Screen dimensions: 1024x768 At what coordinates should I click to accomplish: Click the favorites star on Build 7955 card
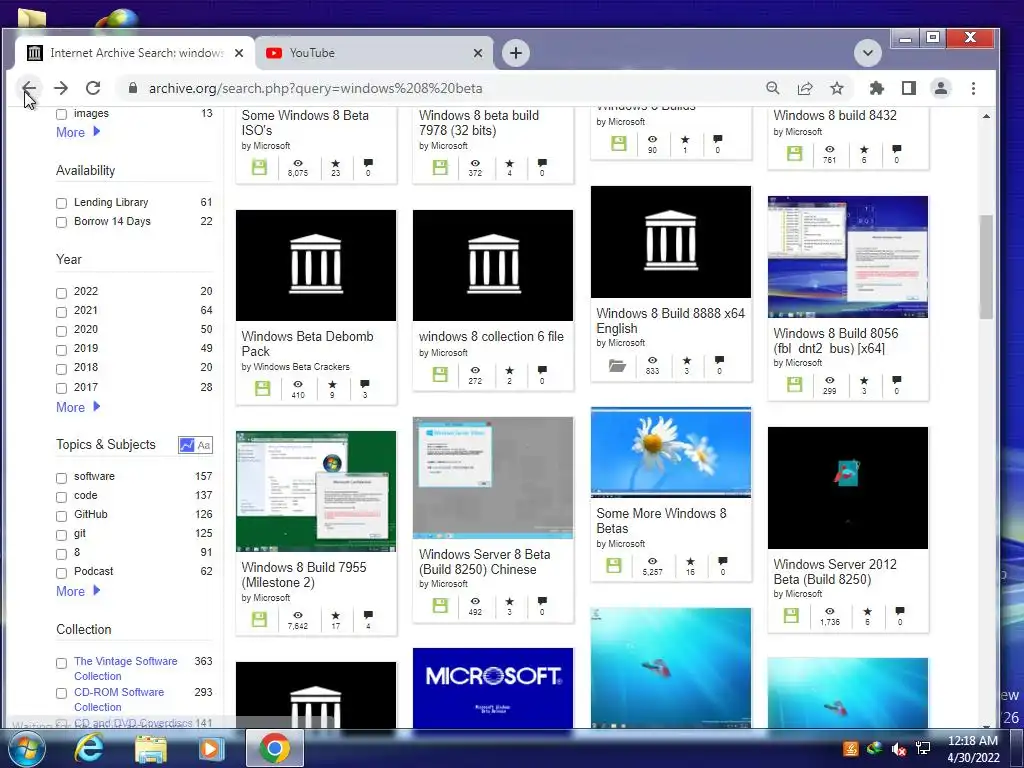click(335, 615)
